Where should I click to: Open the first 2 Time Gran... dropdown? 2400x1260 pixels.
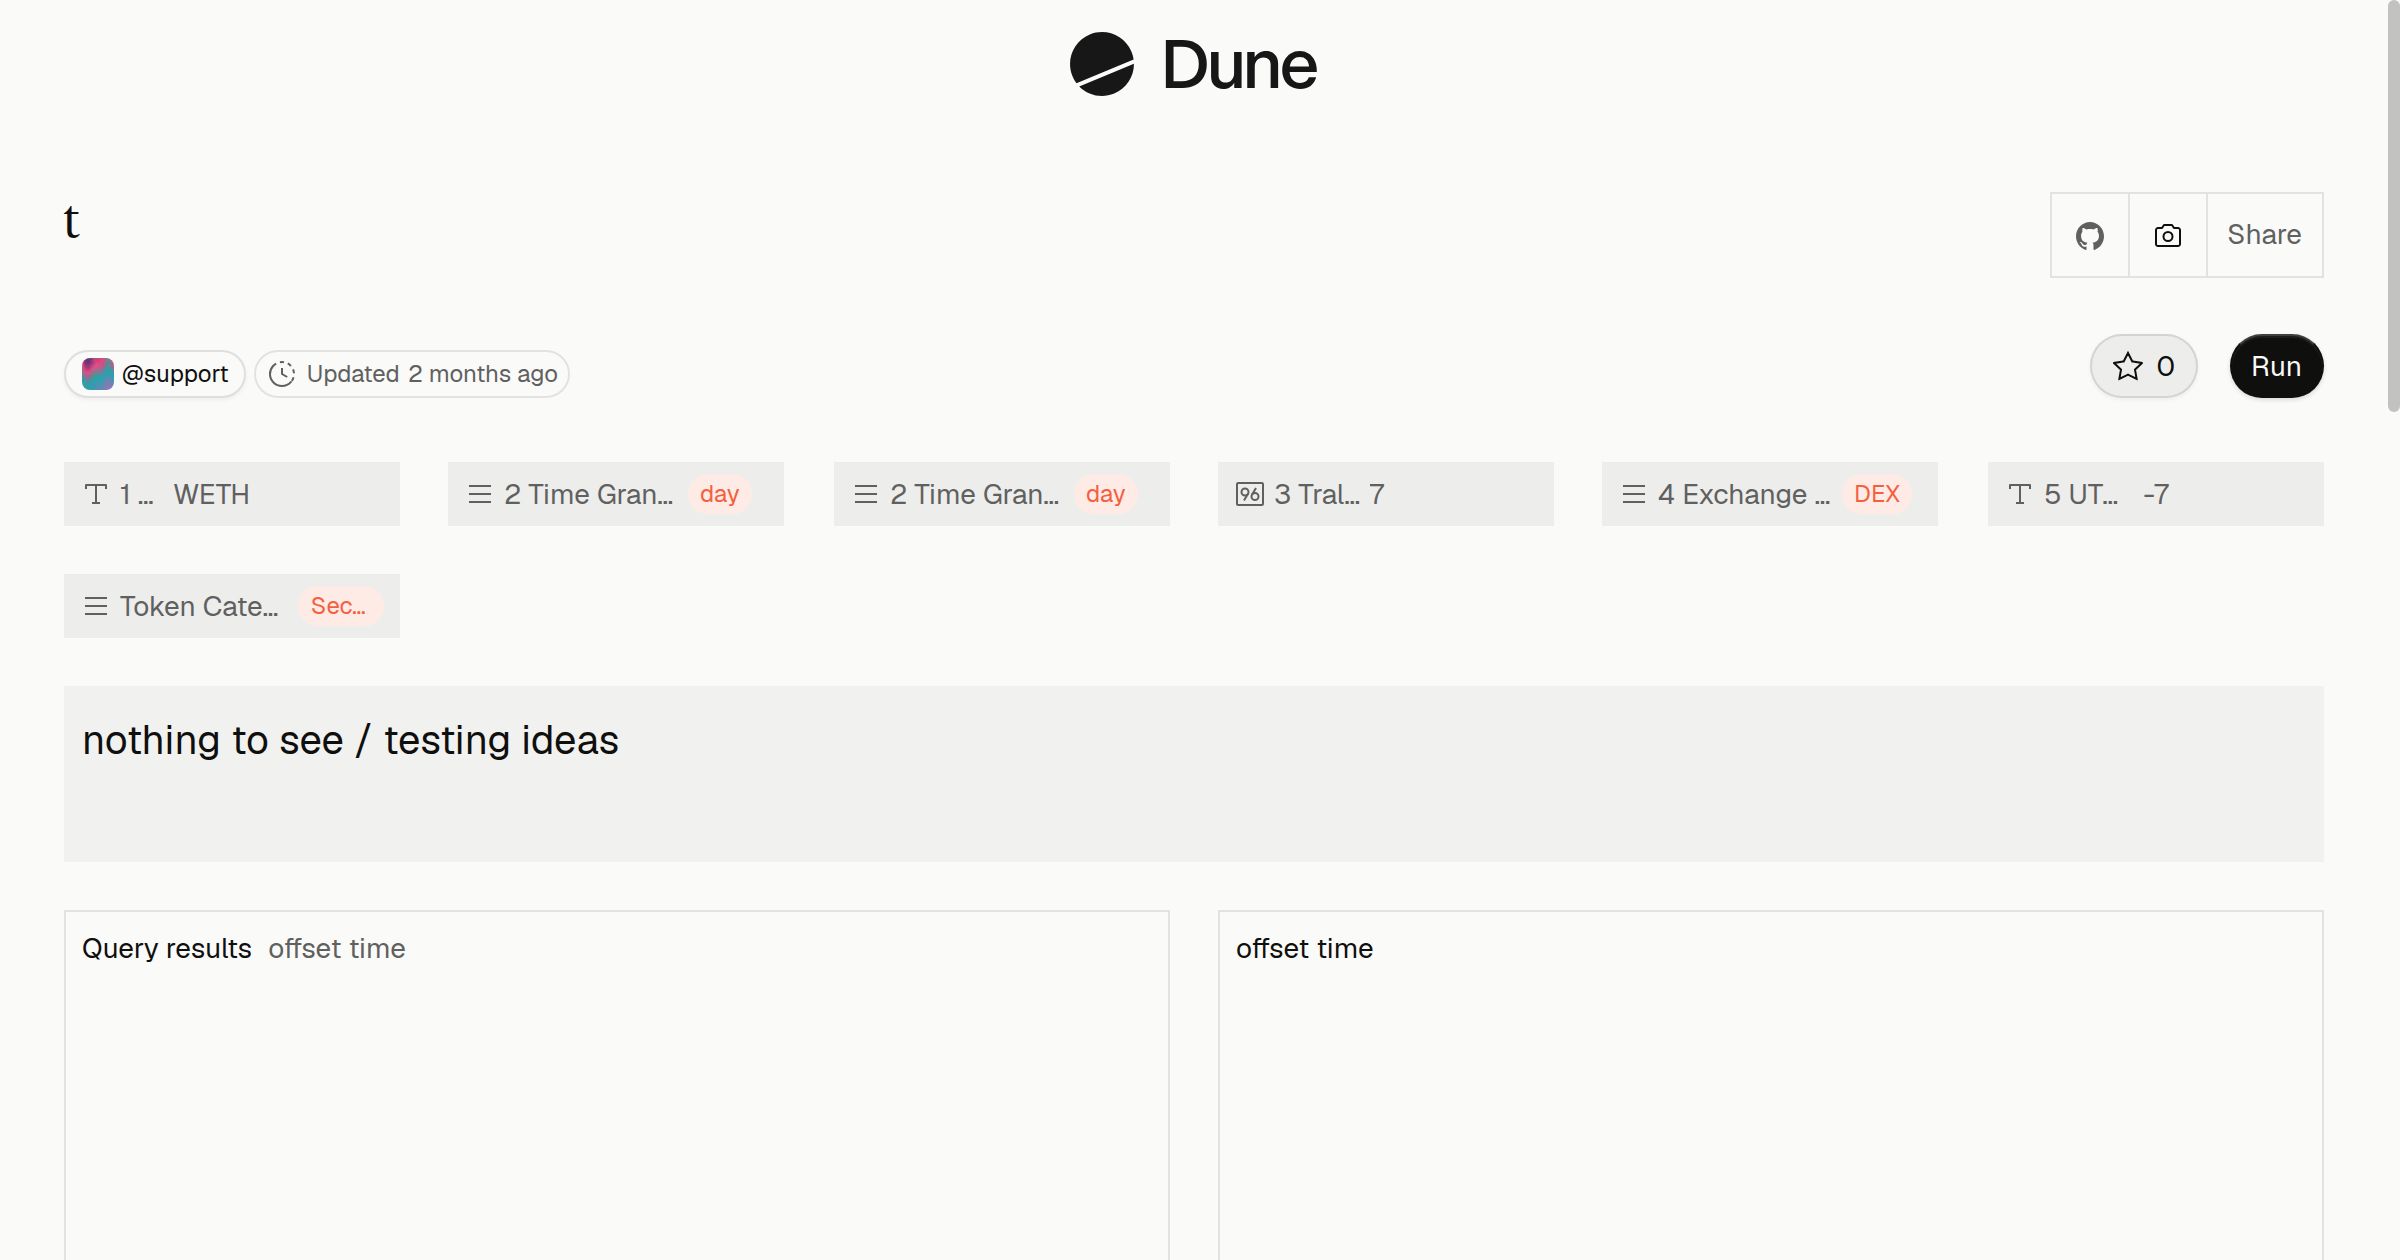coord(616,494)
